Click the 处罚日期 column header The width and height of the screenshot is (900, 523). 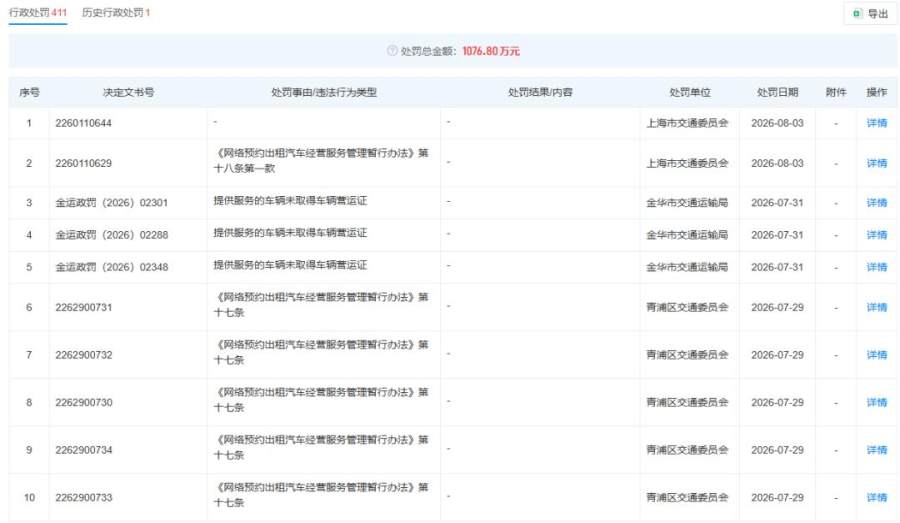pos(777,92)
